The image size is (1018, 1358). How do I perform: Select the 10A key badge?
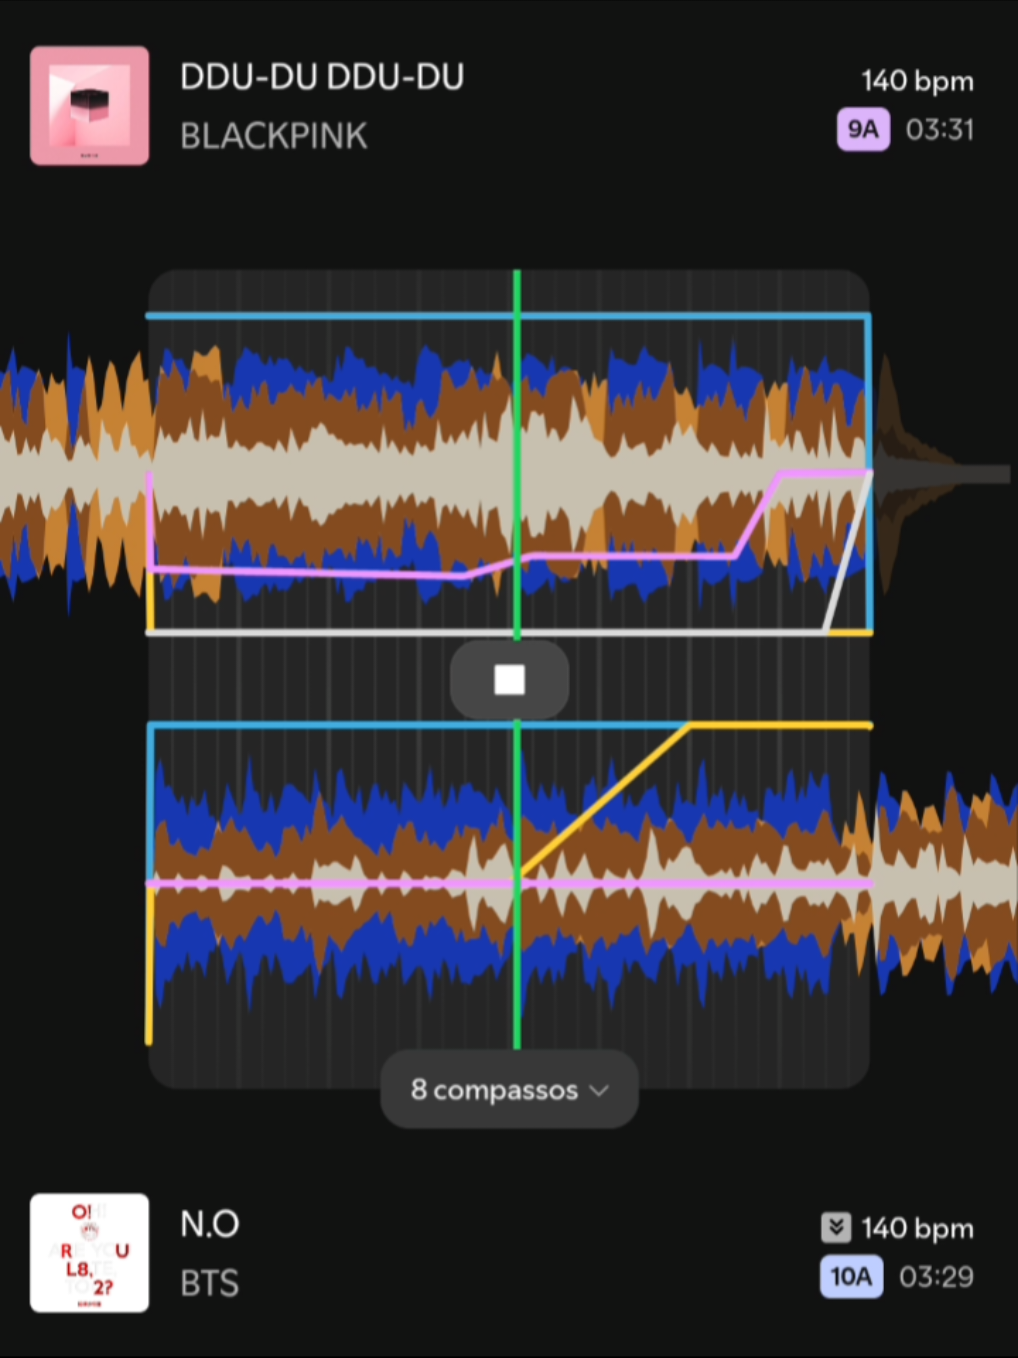[x=851, y=1276]
